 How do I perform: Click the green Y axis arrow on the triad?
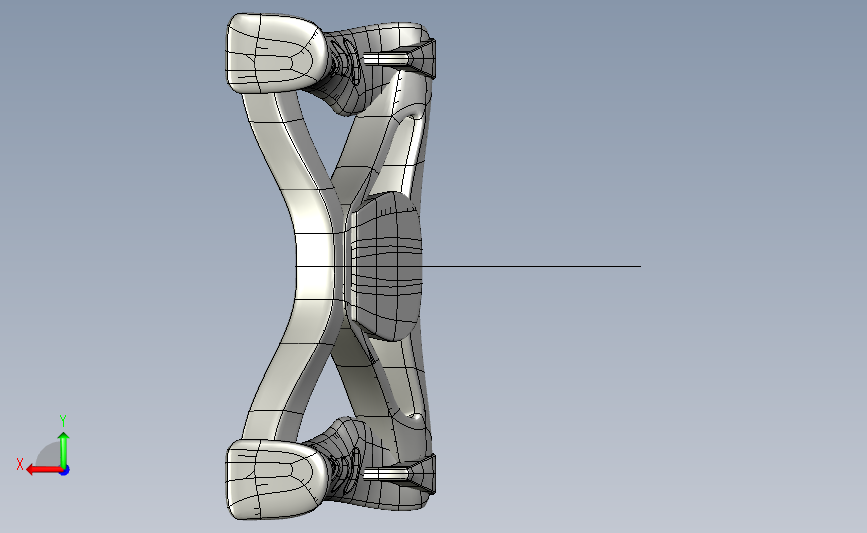tap(64, 450)
